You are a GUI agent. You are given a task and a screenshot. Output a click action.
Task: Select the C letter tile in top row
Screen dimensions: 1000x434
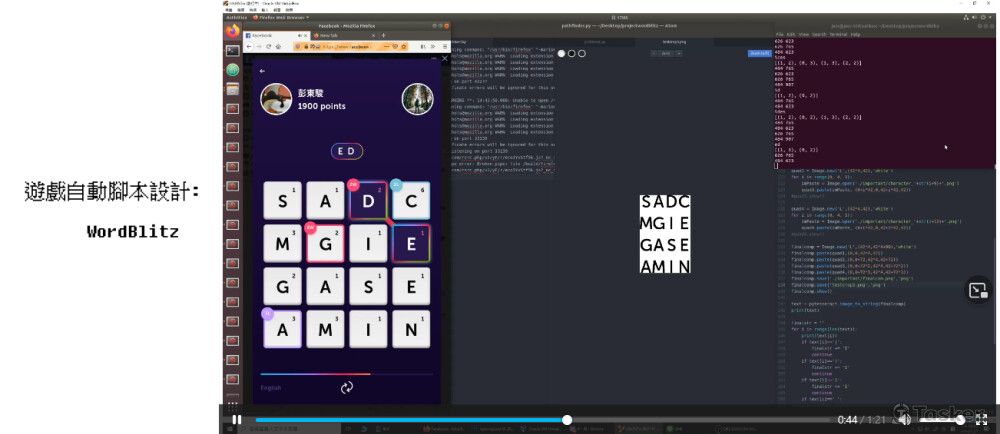point(409,201)
